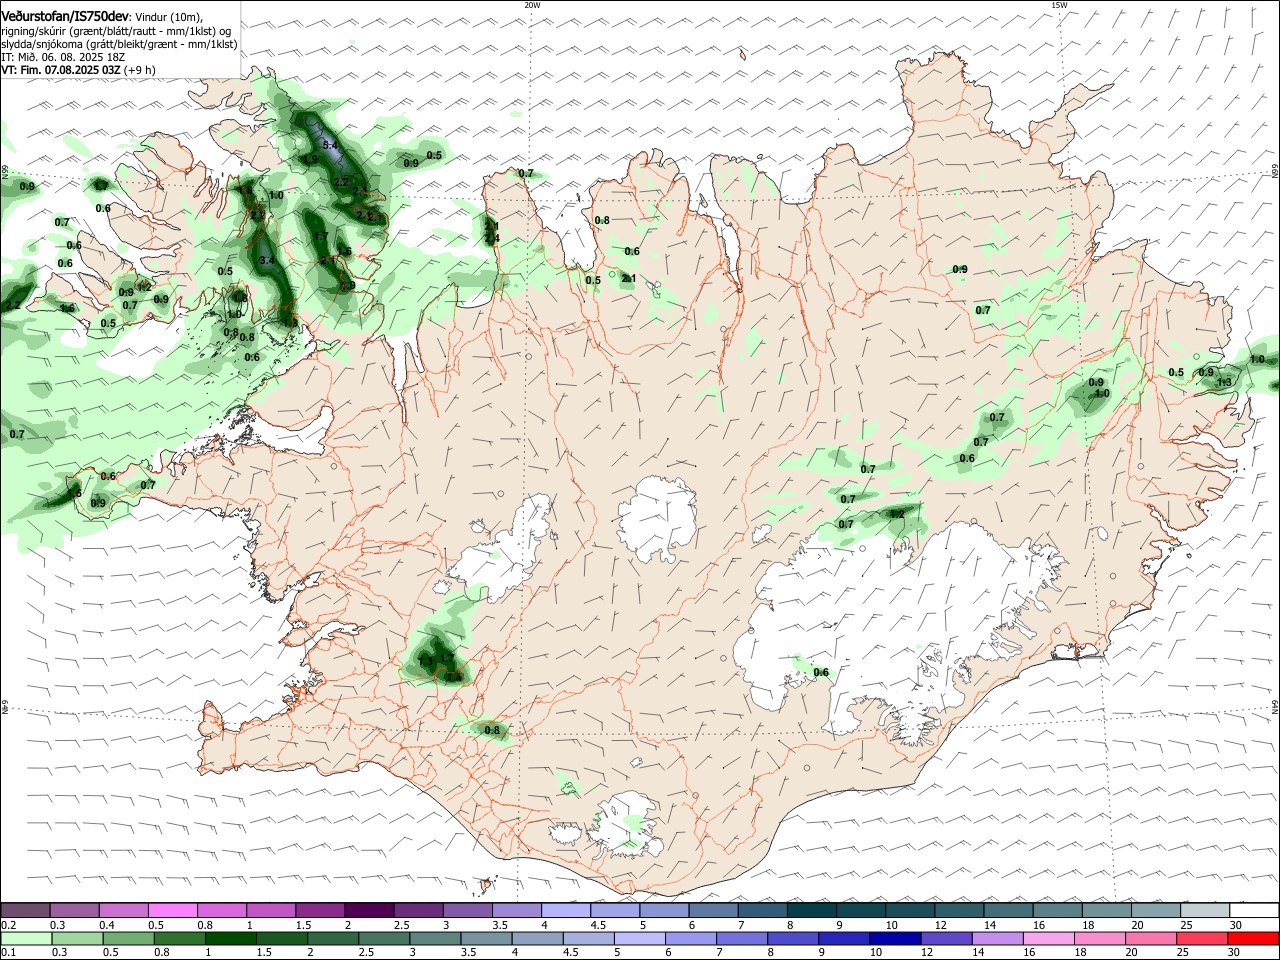
Task: Click the Veðurstofan/IS750dev title text
Action: tap(65, 17)
